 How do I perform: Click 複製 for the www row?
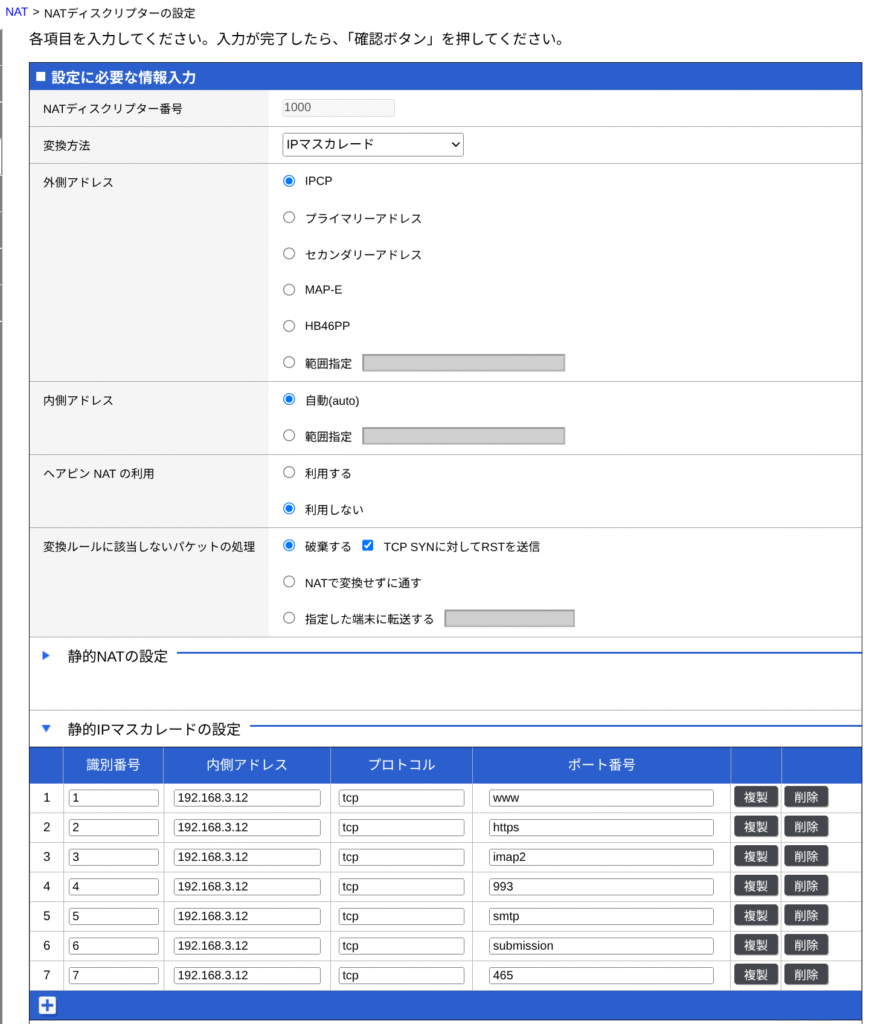[756, 798]
